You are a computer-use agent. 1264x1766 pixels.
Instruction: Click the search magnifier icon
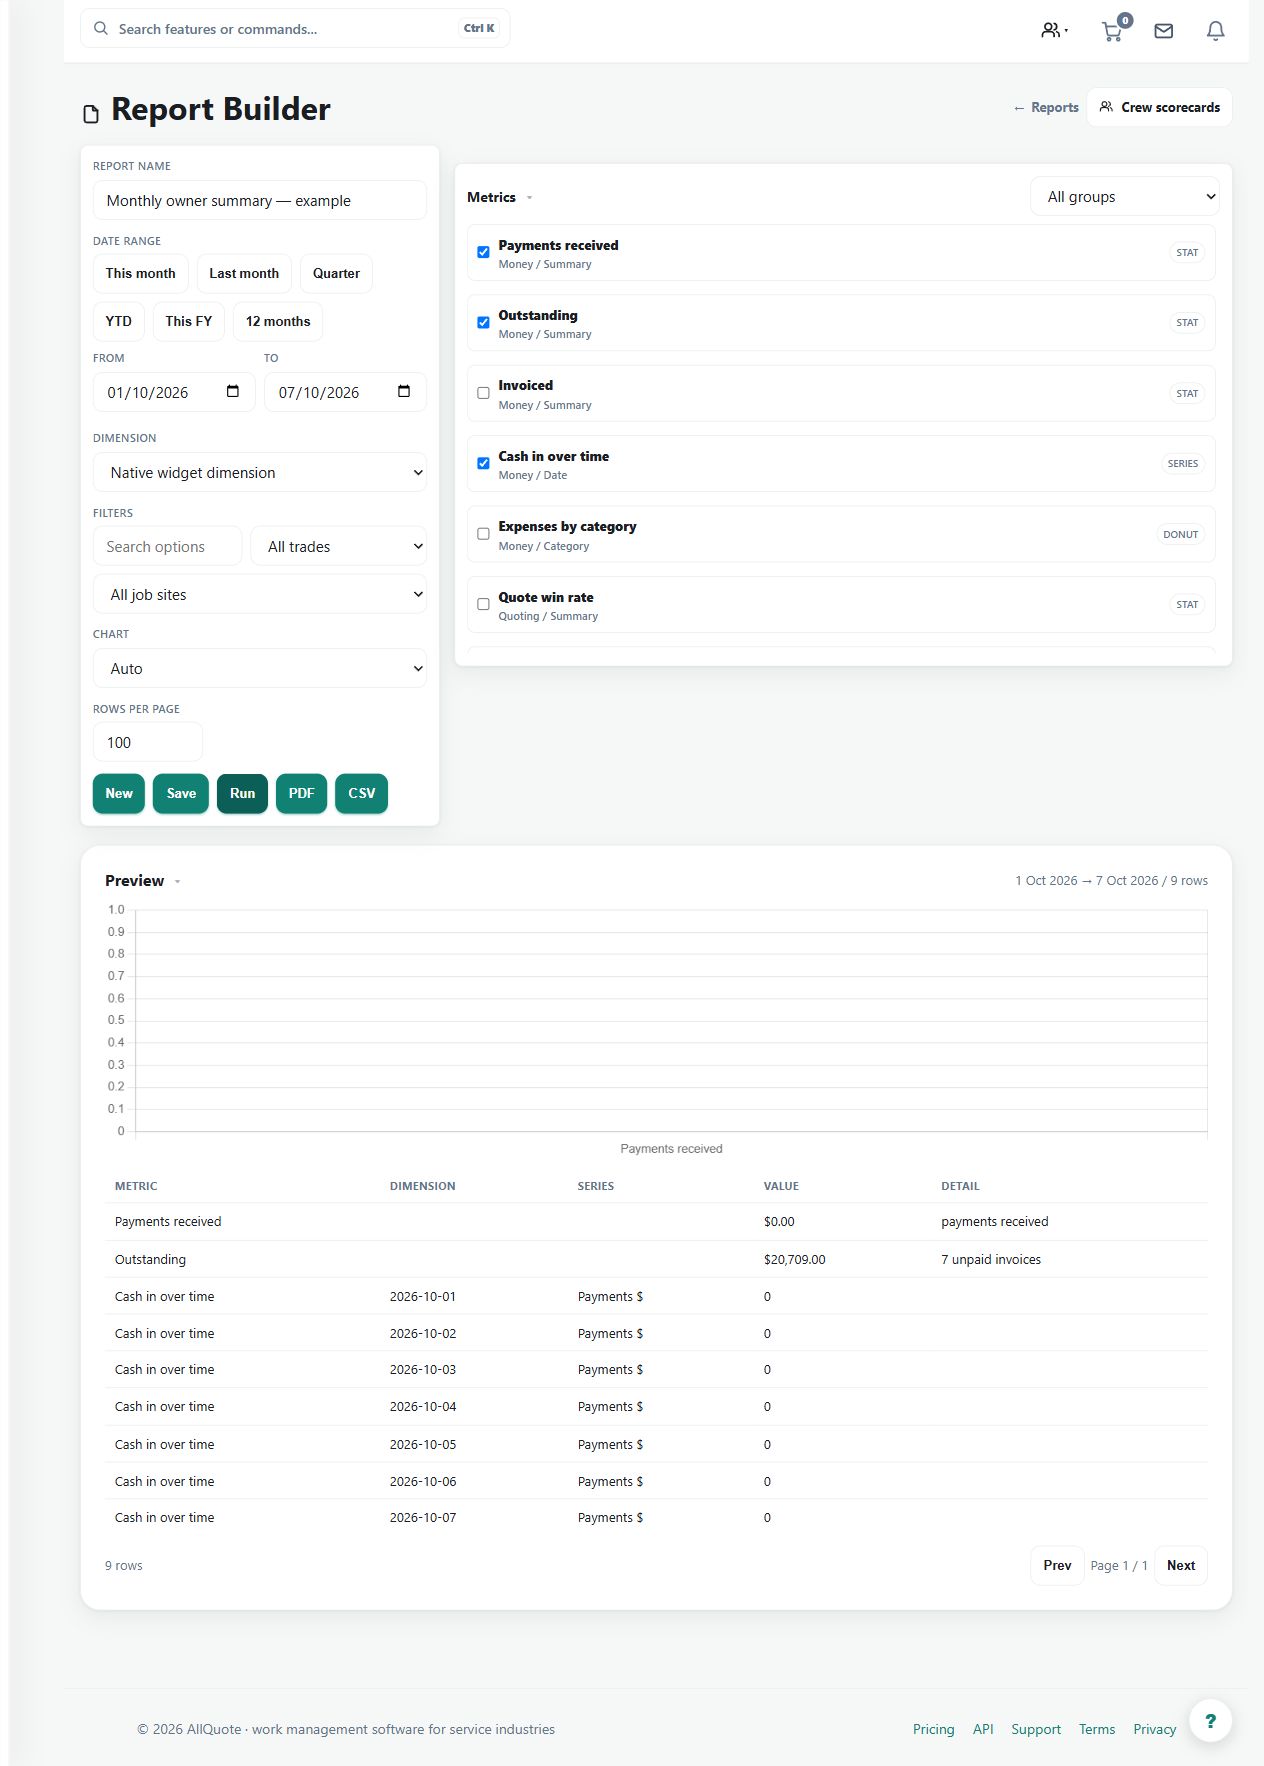click(101, 28)
